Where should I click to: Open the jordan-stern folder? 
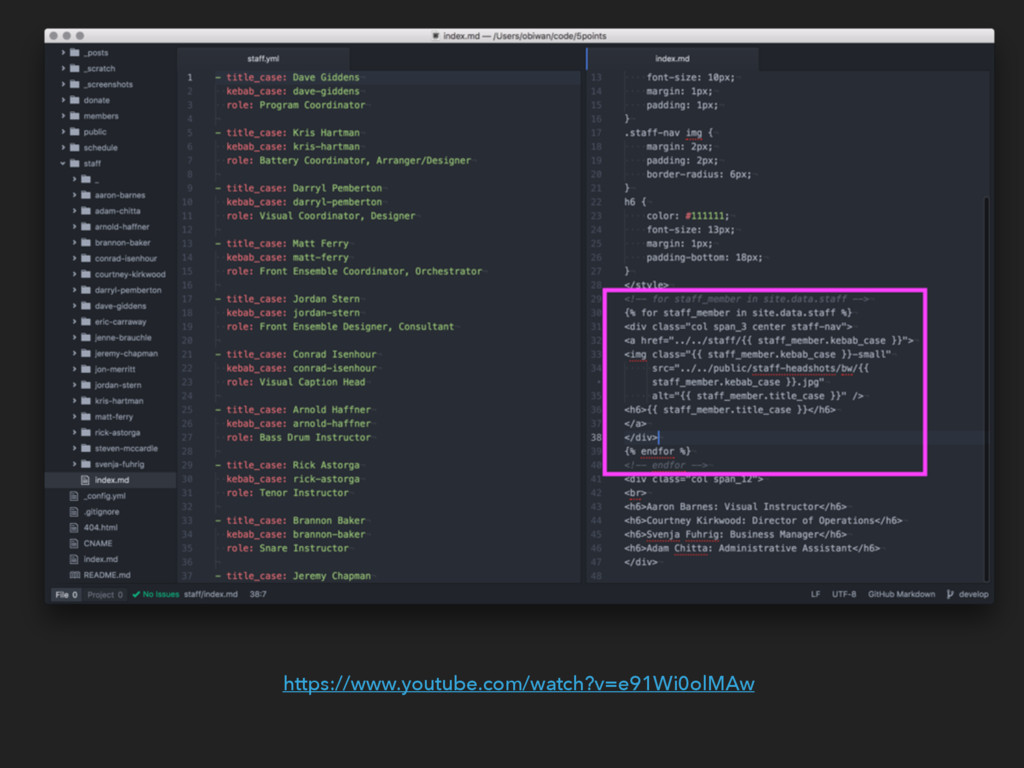[118, 385]
